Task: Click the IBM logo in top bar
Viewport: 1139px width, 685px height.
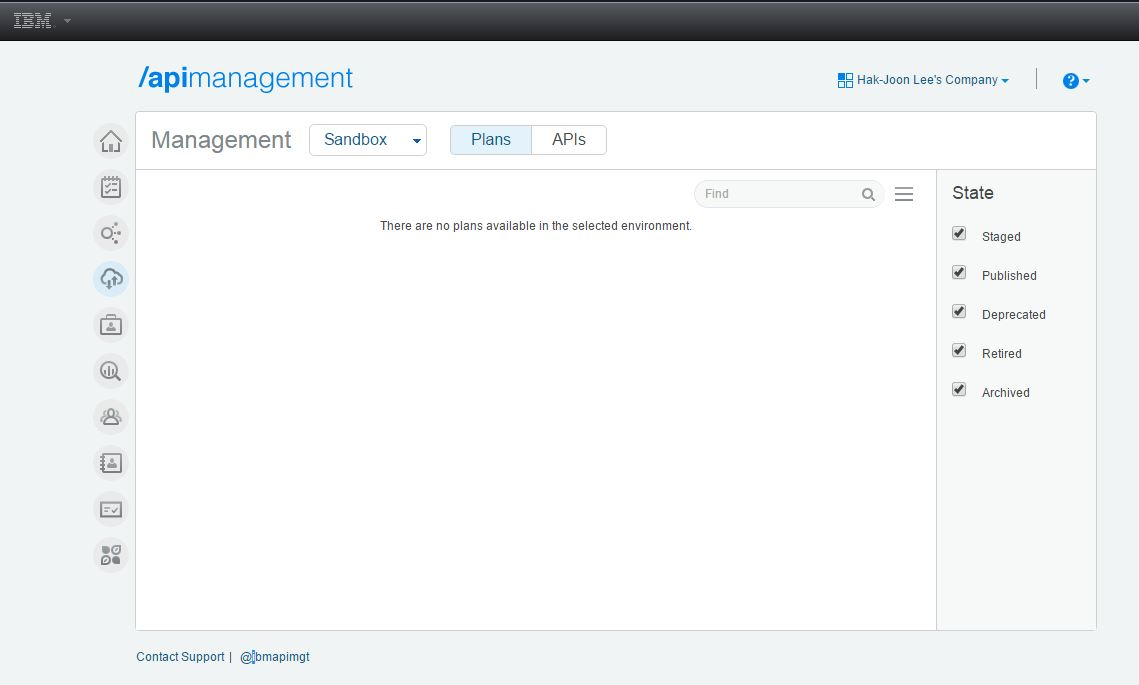Action: point(33,21)
